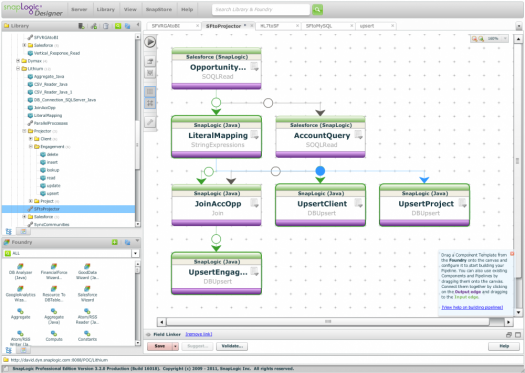Click the gray connector circle above AccountQuery
The width and height of the screenshot is (525, 373).
tap(268, 103)
